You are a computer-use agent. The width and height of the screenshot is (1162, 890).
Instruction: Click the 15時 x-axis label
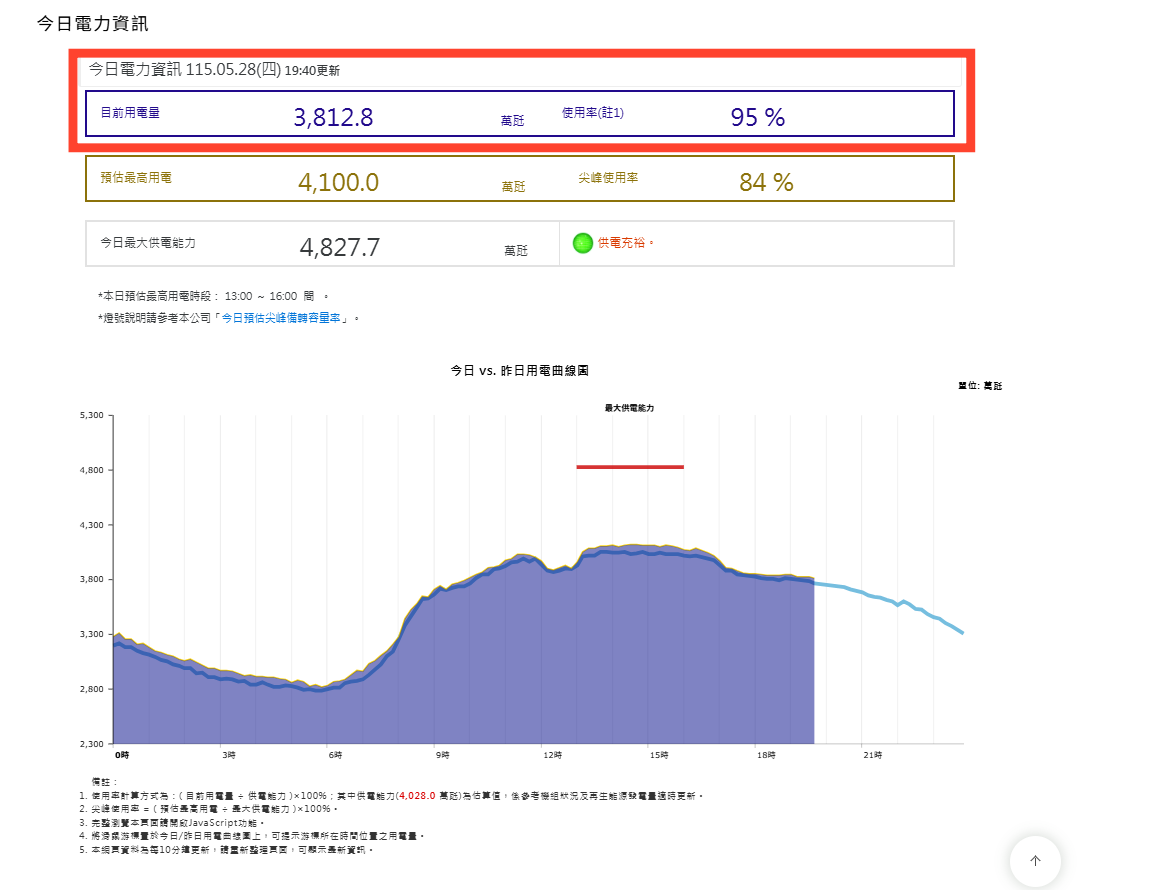[x=659, y=755]
